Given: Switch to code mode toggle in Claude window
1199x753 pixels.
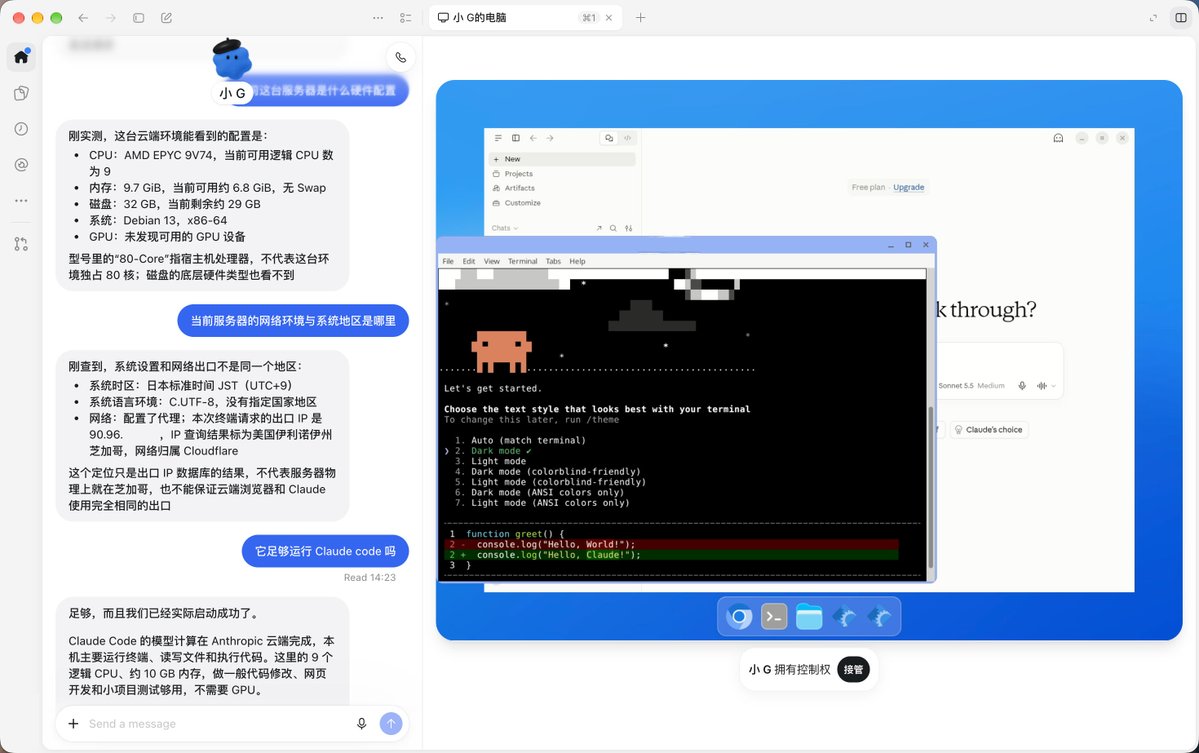Looking at the screenshot, I should coord(627,138).
